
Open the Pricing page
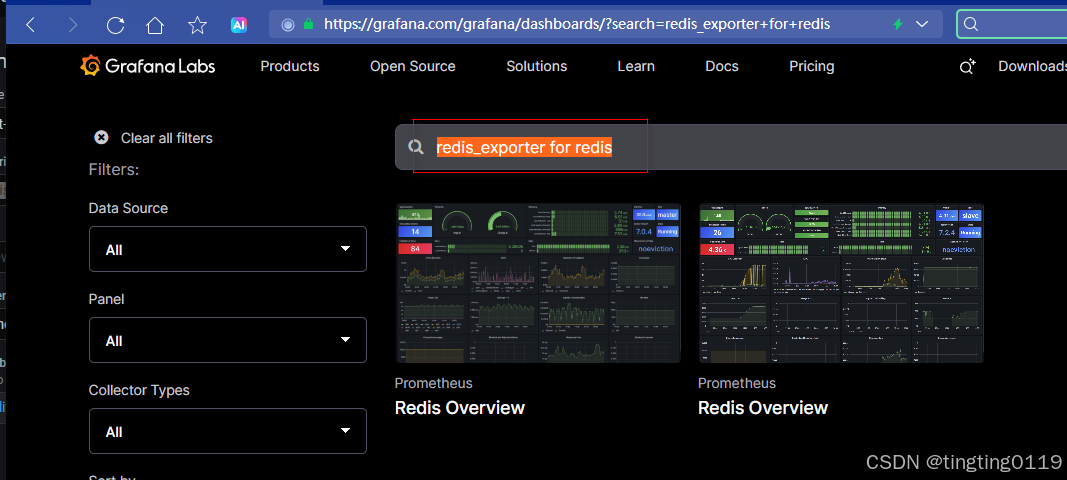pos(811,66)
